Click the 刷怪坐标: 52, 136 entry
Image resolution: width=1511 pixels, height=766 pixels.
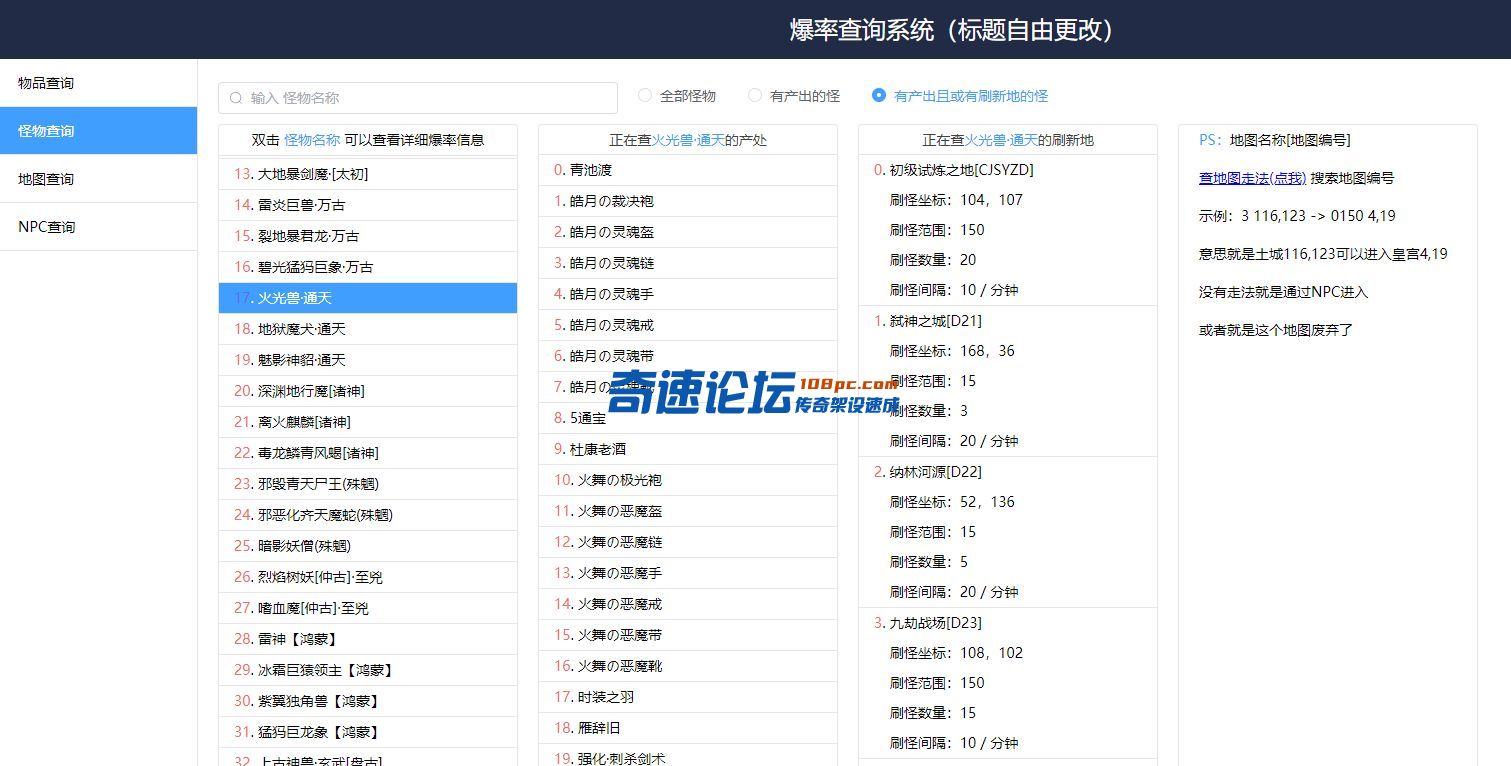952,502
